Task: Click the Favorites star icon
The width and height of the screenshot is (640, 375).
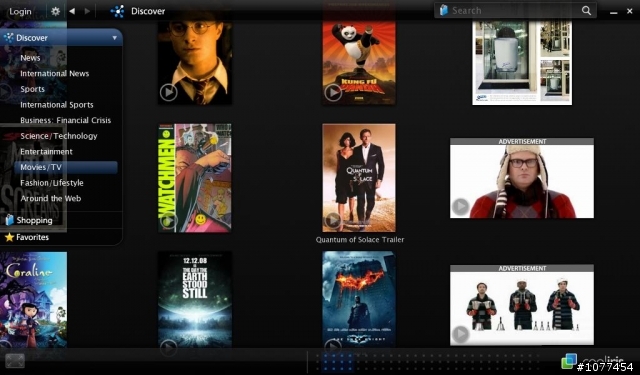Action: (x=9, y=237)
